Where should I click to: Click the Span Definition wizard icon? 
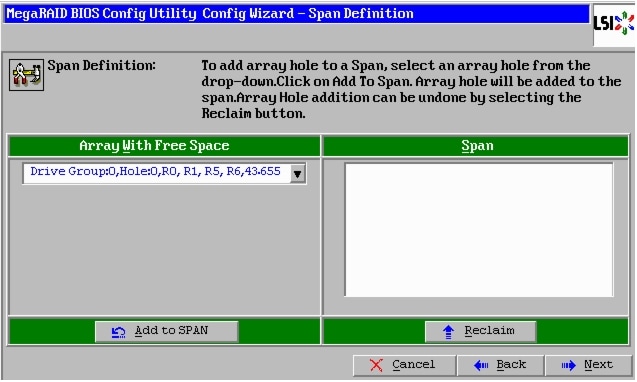click(x=26, y=75)
